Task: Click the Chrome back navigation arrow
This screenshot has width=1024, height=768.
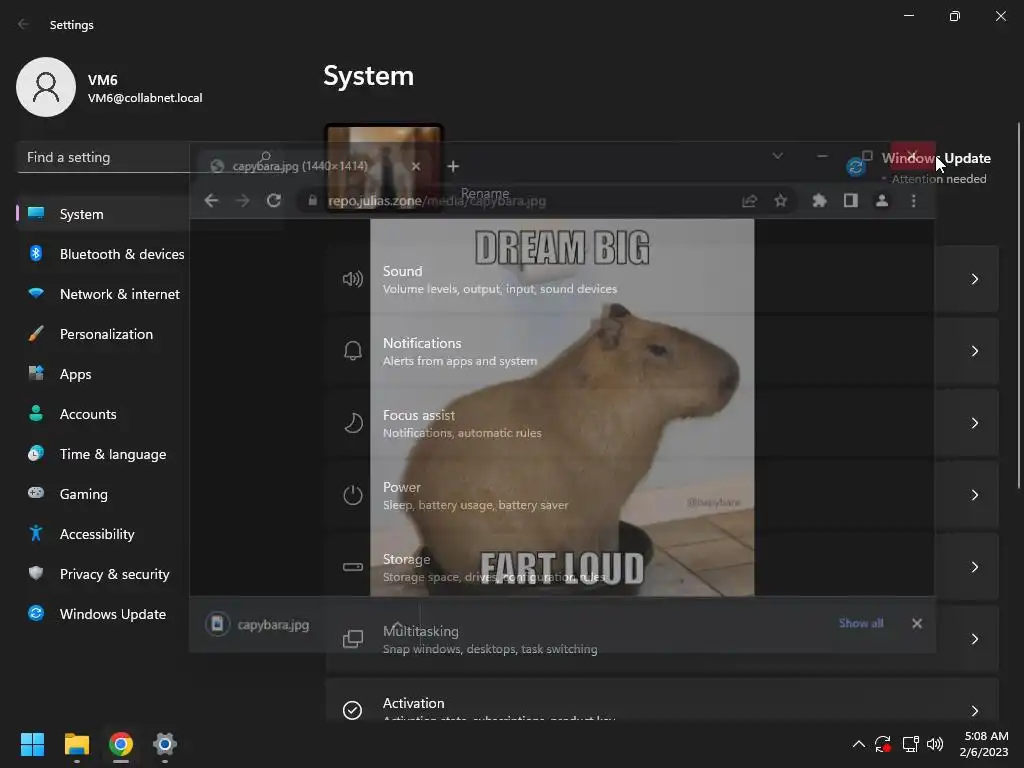Action: (x=211, y=200)
